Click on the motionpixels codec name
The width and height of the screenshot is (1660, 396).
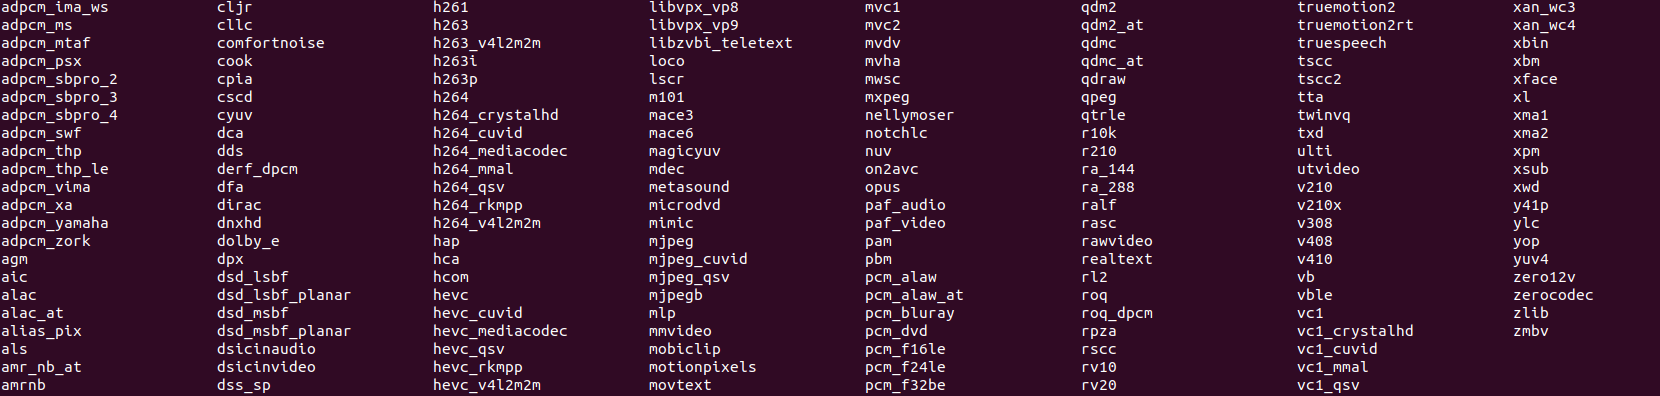tap(702, 367)
